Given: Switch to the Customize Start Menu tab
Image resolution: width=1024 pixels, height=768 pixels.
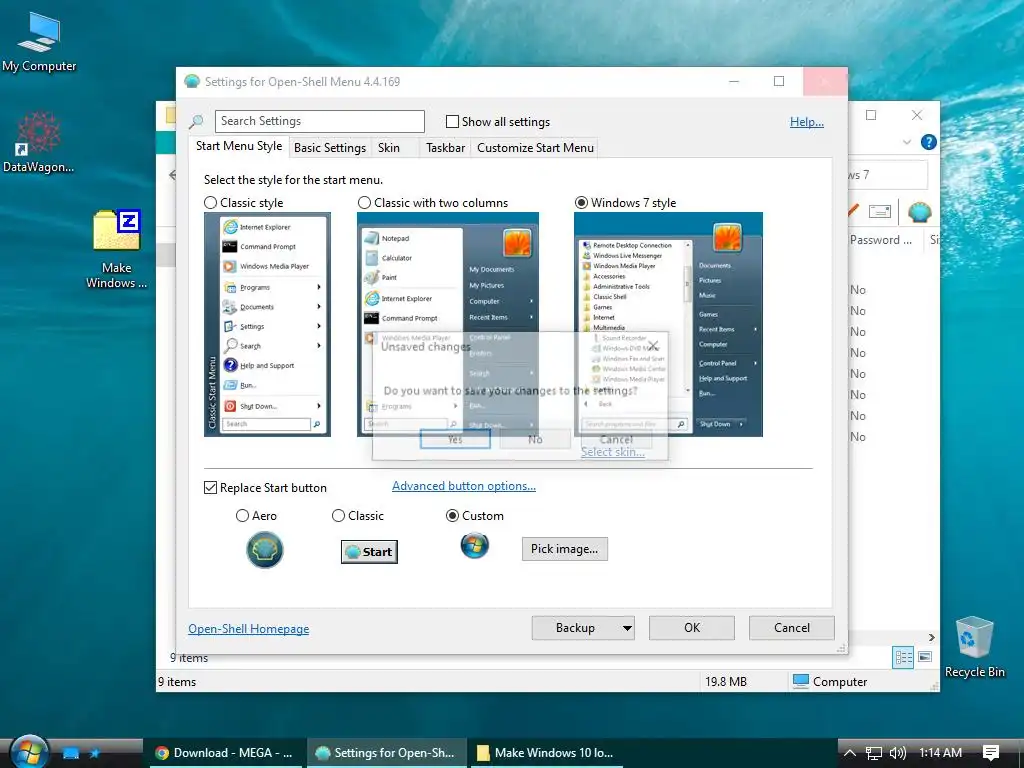Looking at the screenshot, I should click(x=536, y=148).
